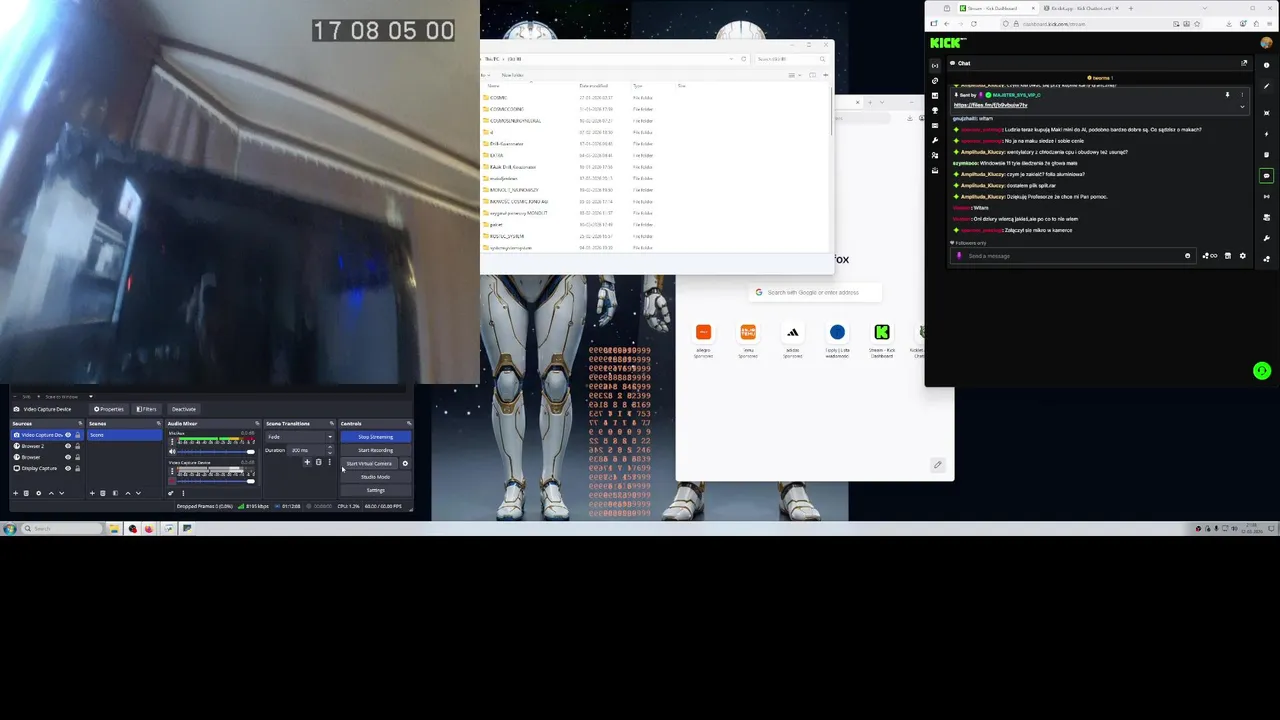Remove selected source with trash icon
This screenshot has height=720, width=1280.
pyautogui.click(x=26, y=493)
